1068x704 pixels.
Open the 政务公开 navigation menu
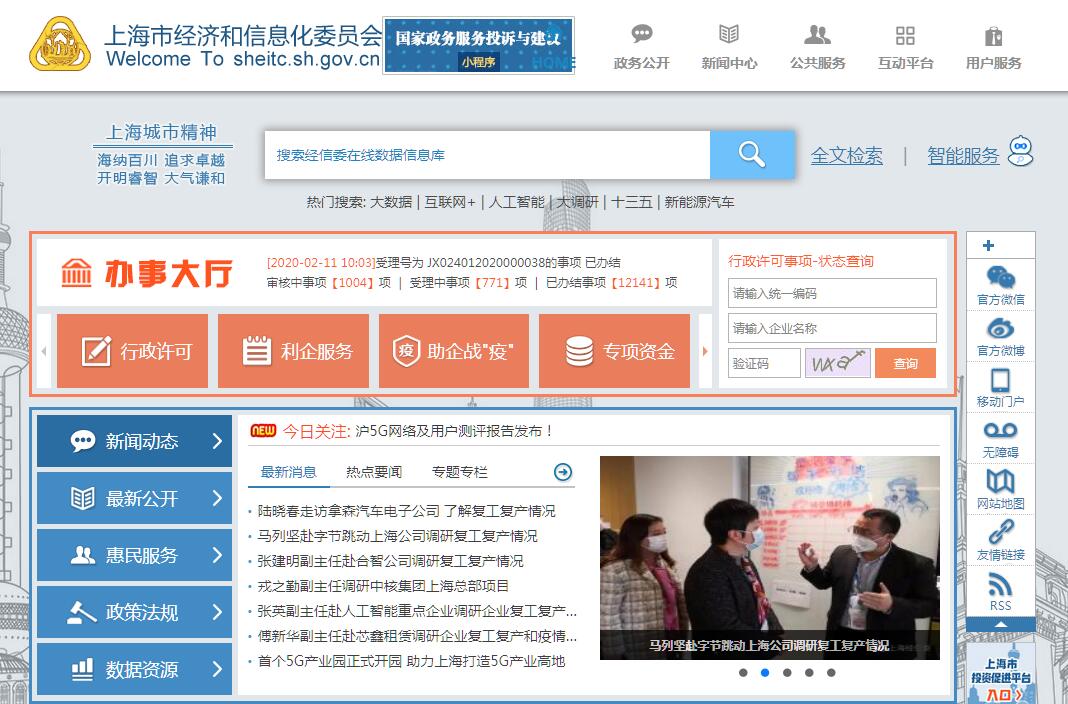641,48
